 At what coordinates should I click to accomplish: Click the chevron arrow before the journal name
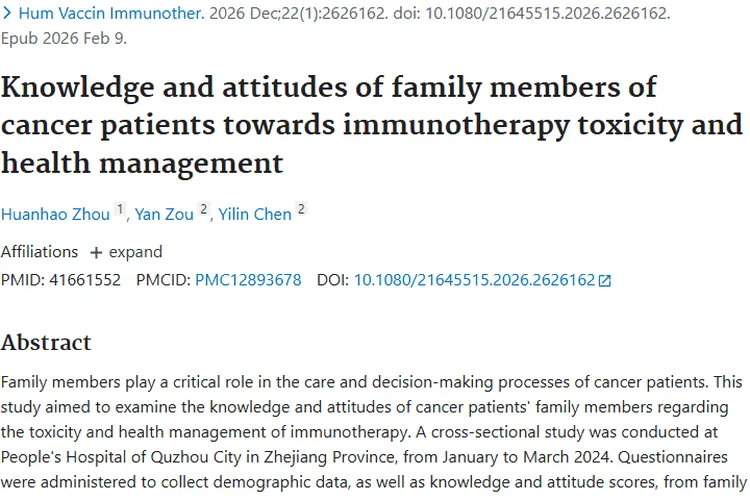(x=7, y=15)
